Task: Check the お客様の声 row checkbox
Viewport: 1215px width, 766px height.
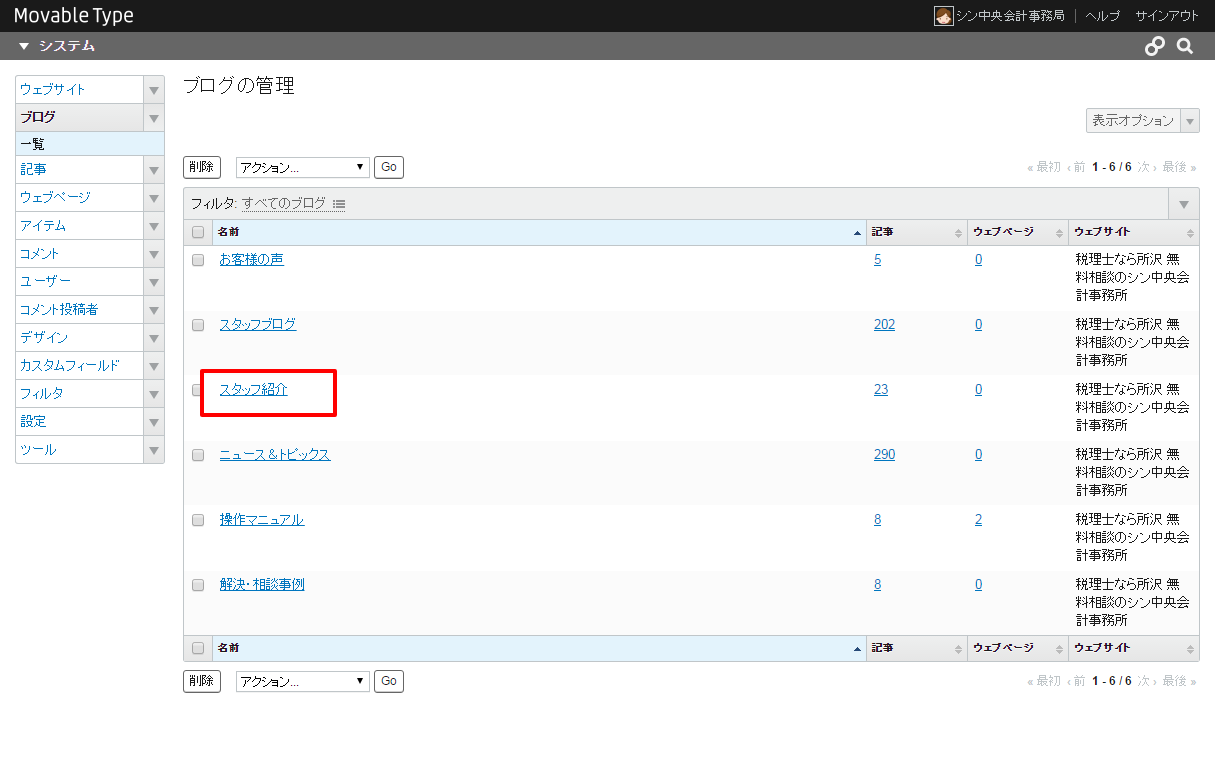Action: click(198, 260)
